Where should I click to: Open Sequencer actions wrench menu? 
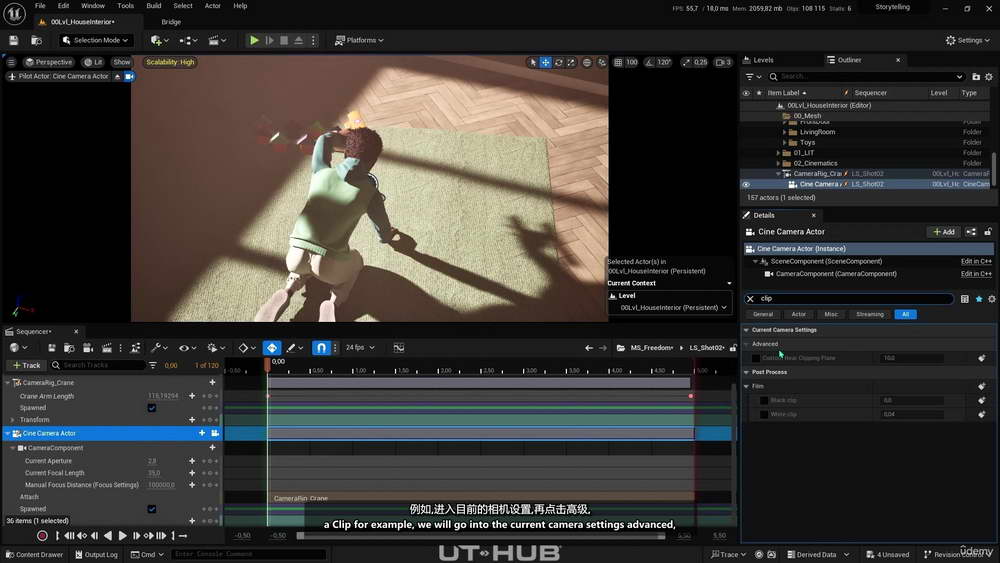tap(159, 348)
